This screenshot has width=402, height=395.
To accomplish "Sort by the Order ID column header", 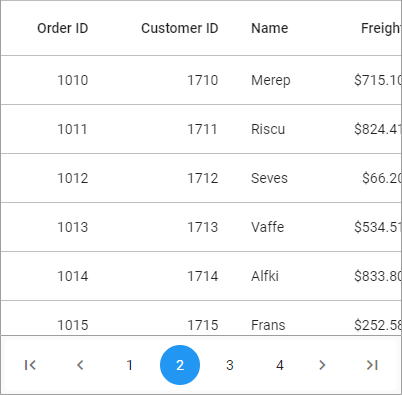I will click(x=62, y=28).
